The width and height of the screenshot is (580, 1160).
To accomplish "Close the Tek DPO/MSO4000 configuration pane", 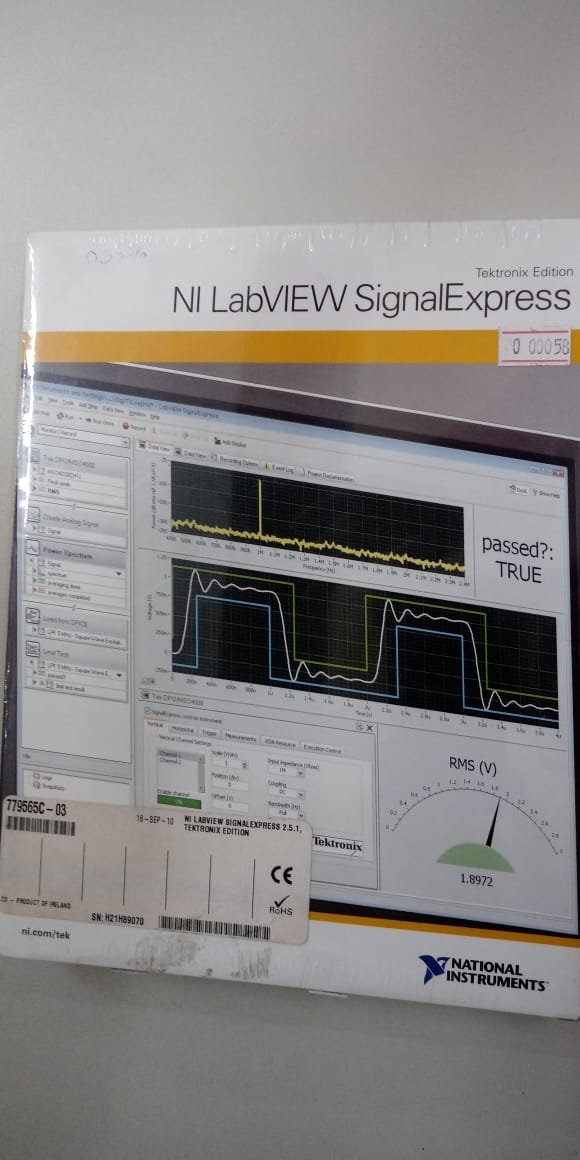I will tap(369, 728).
